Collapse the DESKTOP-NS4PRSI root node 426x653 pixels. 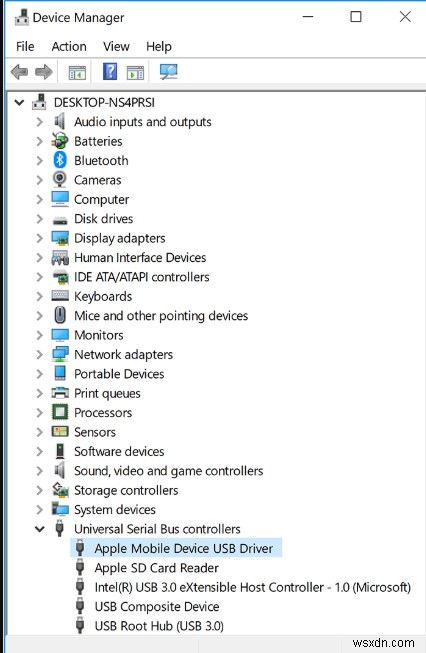pyautogui.click(x=19, y=102)
